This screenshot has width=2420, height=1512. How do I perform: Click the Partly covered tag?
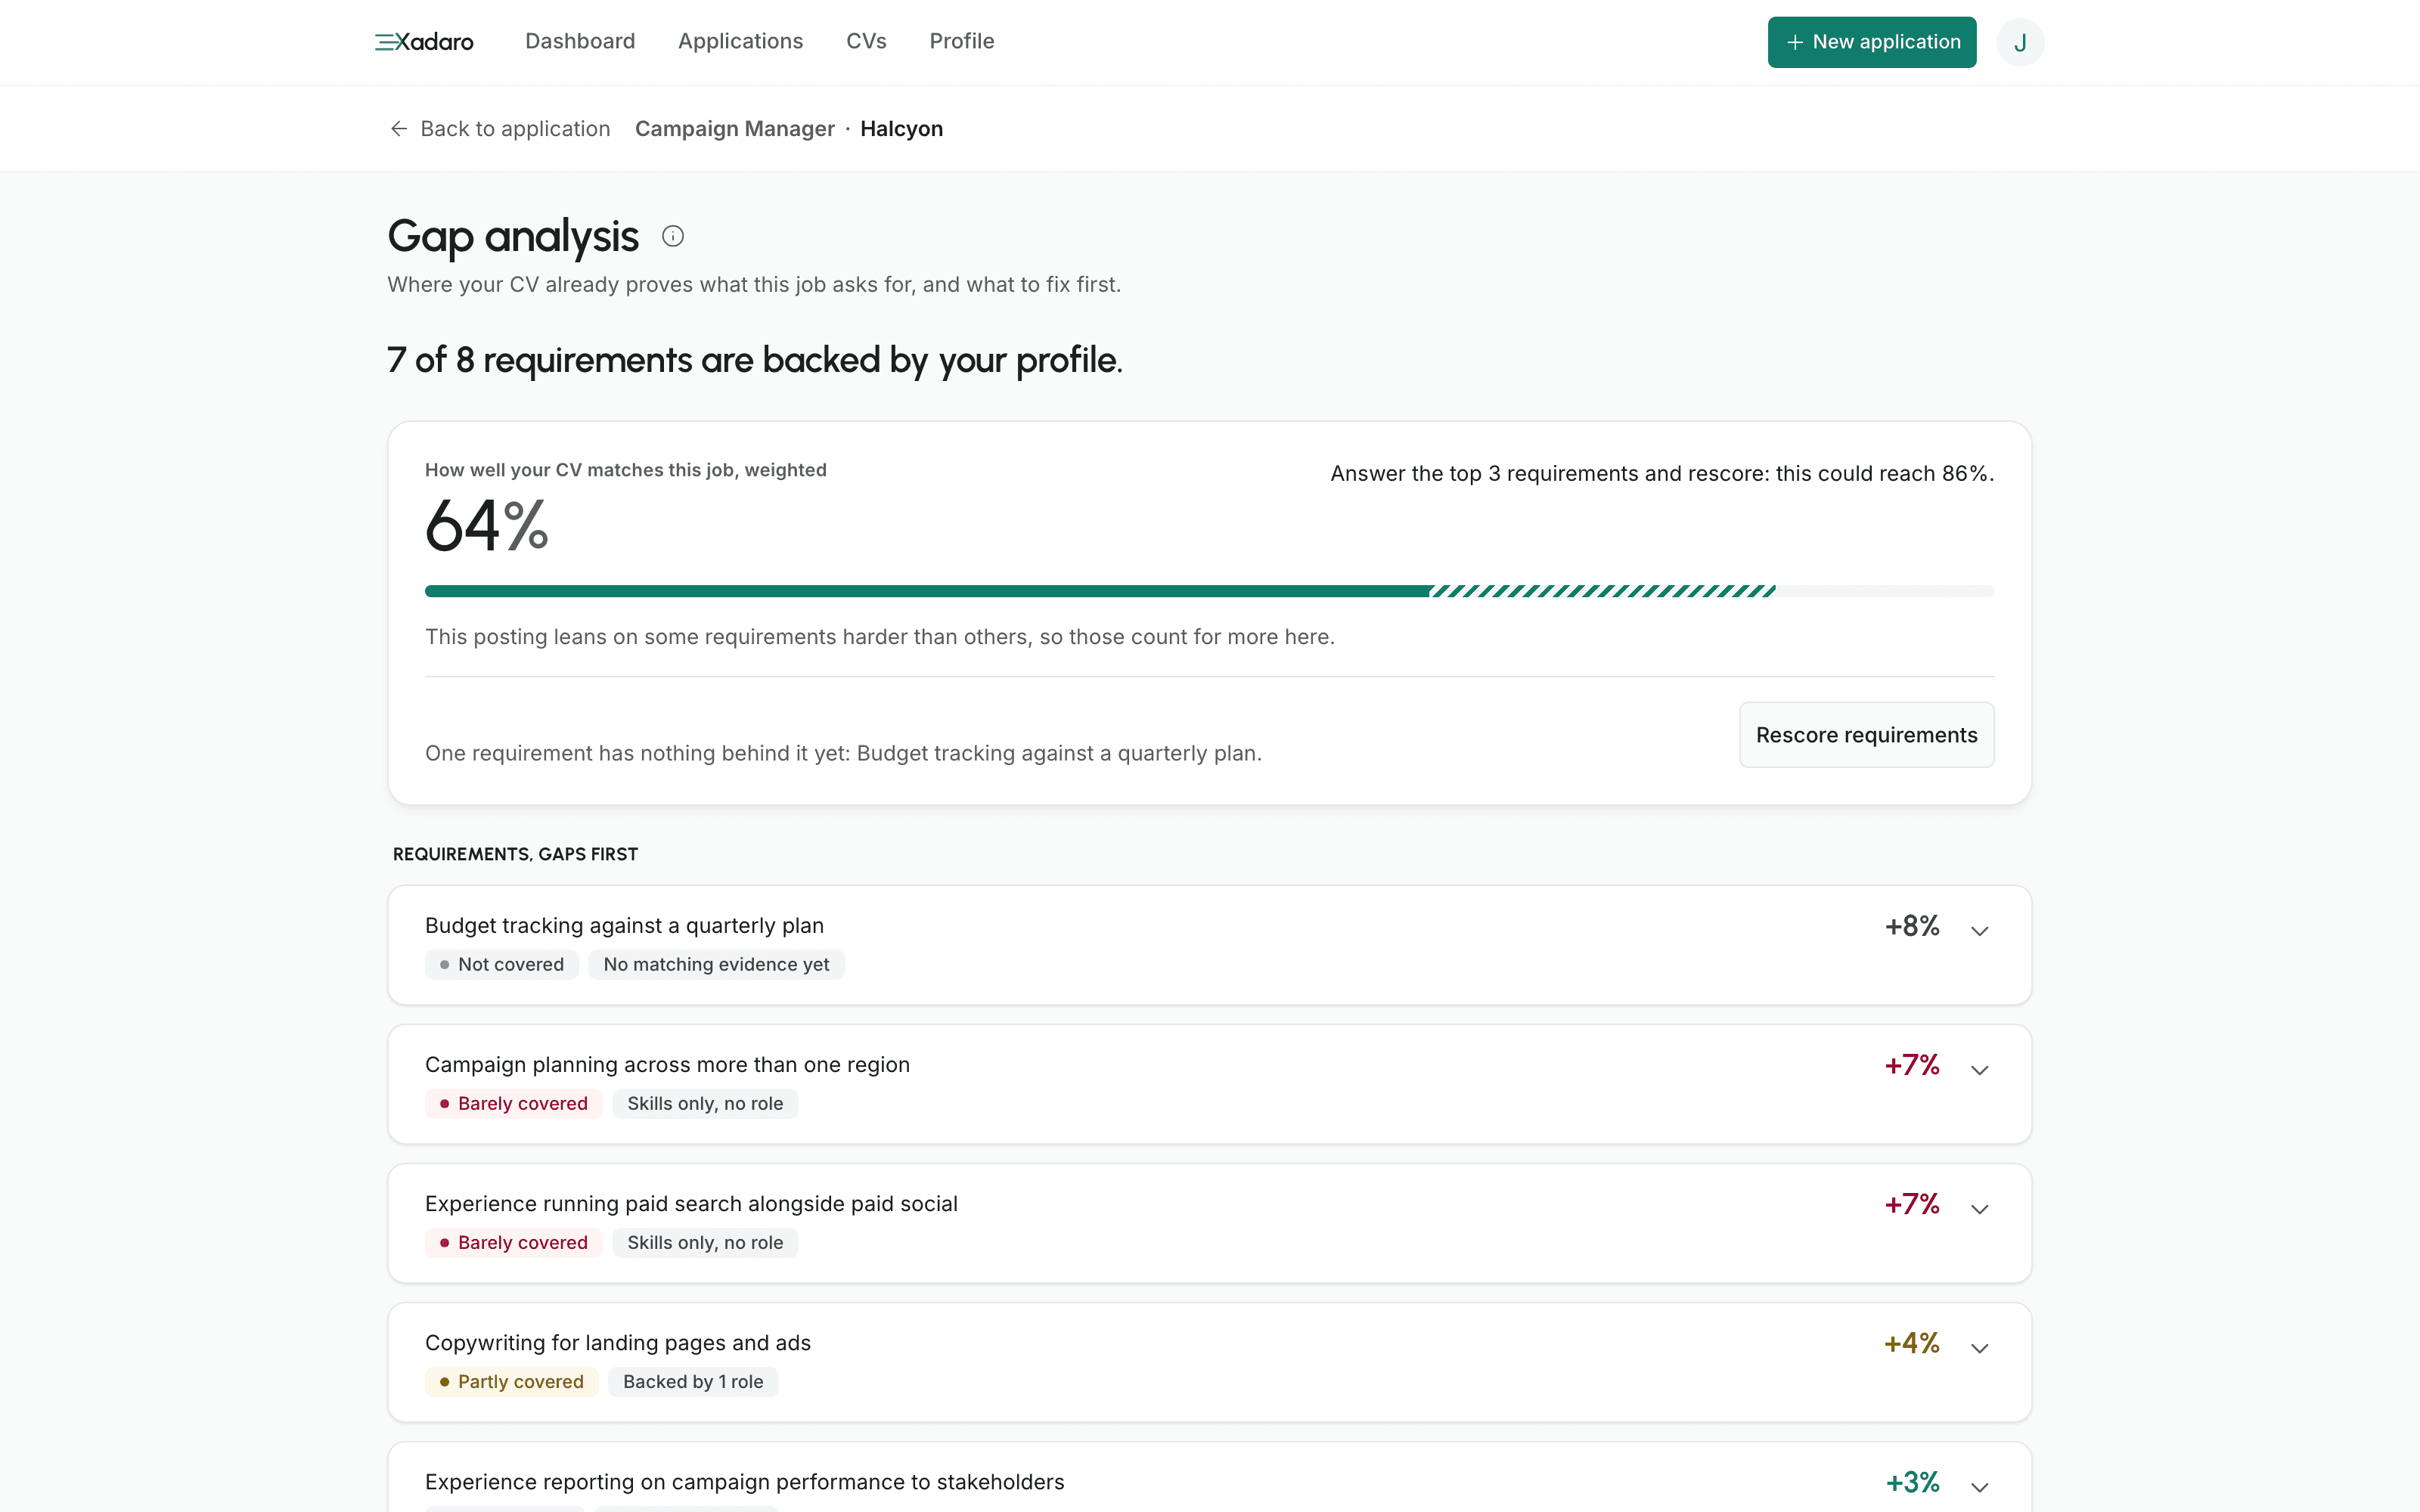point(512,1382)
